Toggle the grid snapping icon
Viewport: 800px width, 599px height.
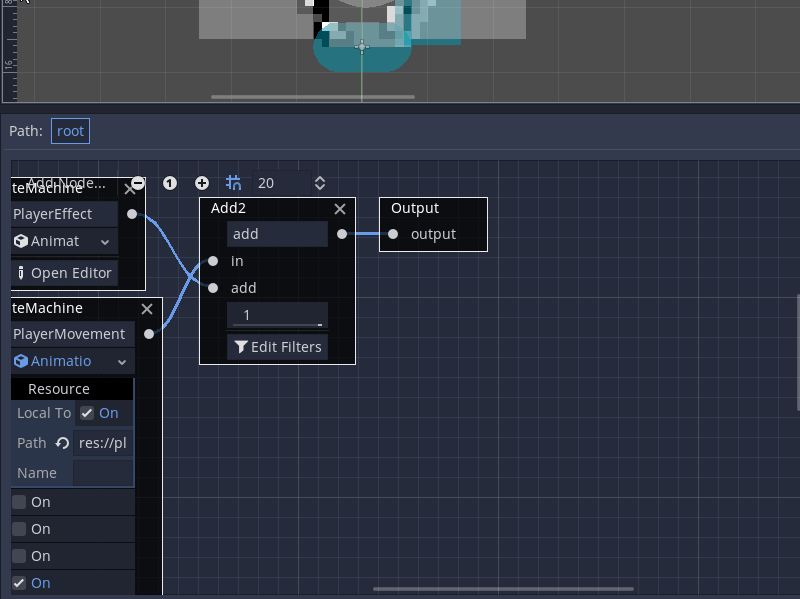(x=233, y=183)
